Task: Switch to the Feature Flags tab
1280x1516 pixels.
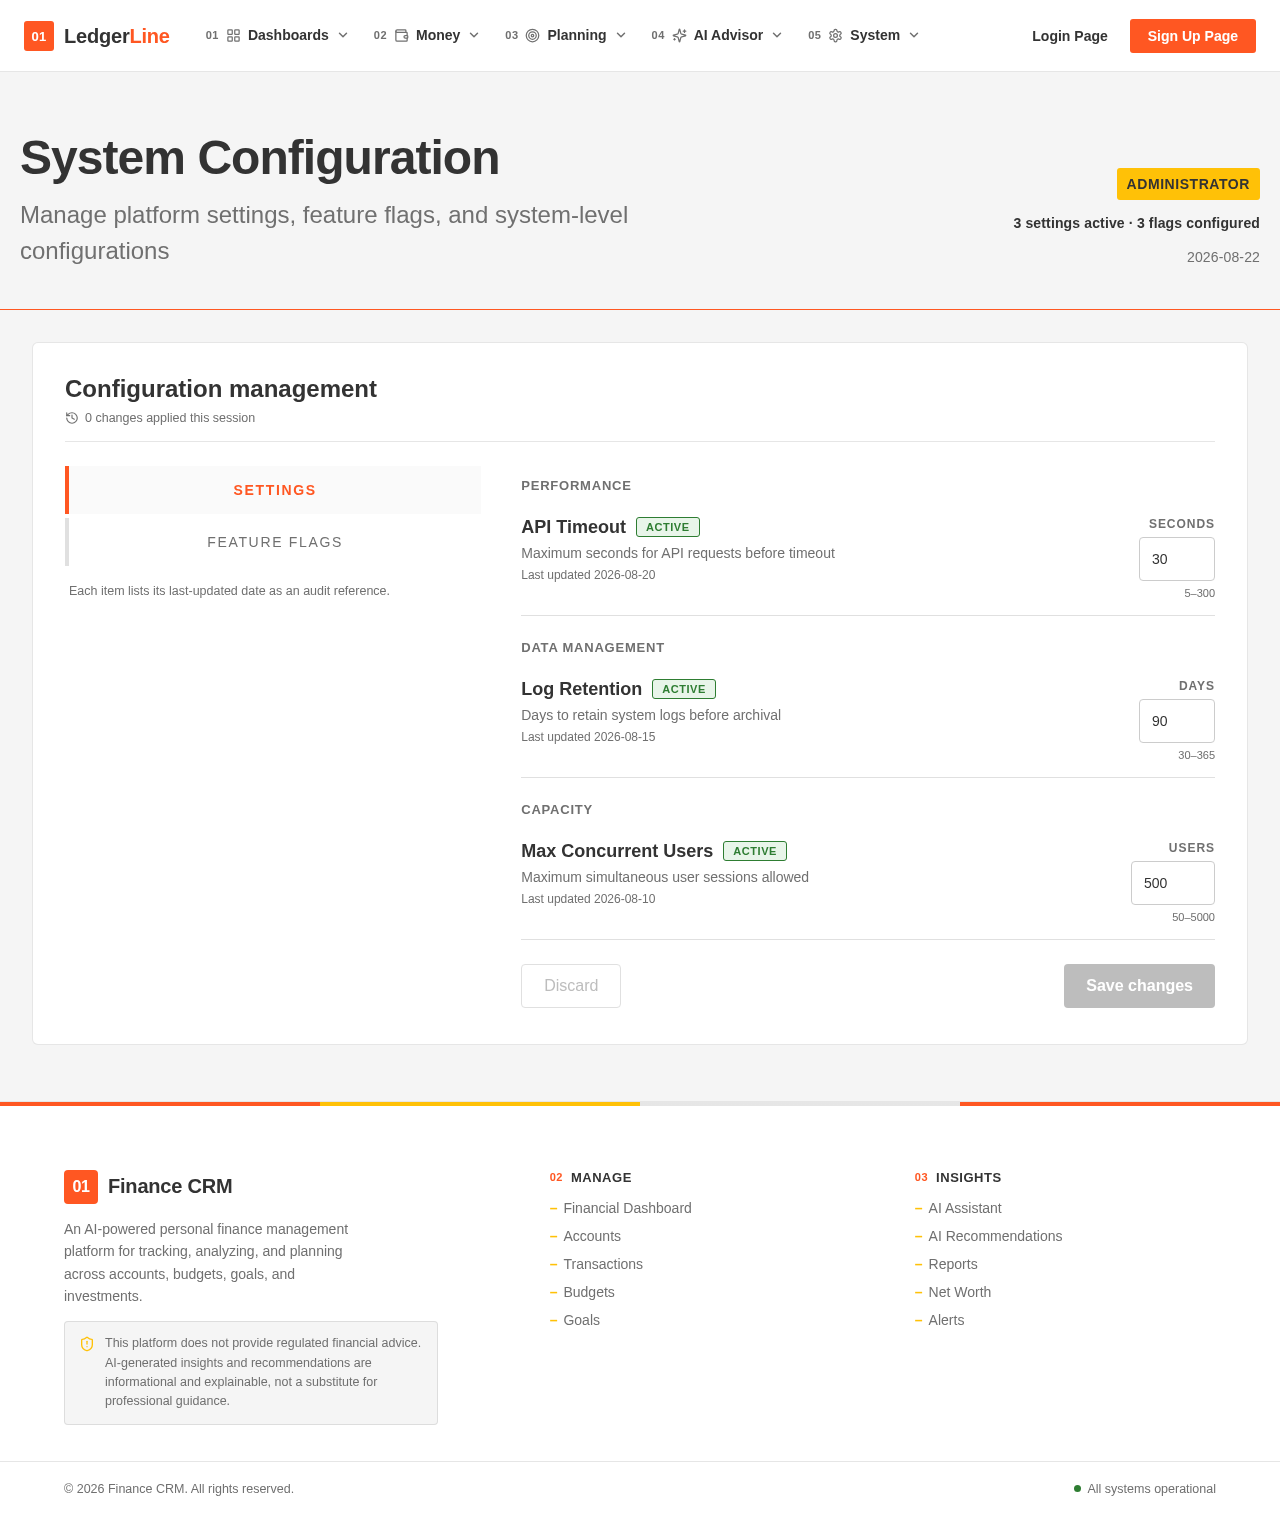Action: pyautogui.click(x=273, y=542)
